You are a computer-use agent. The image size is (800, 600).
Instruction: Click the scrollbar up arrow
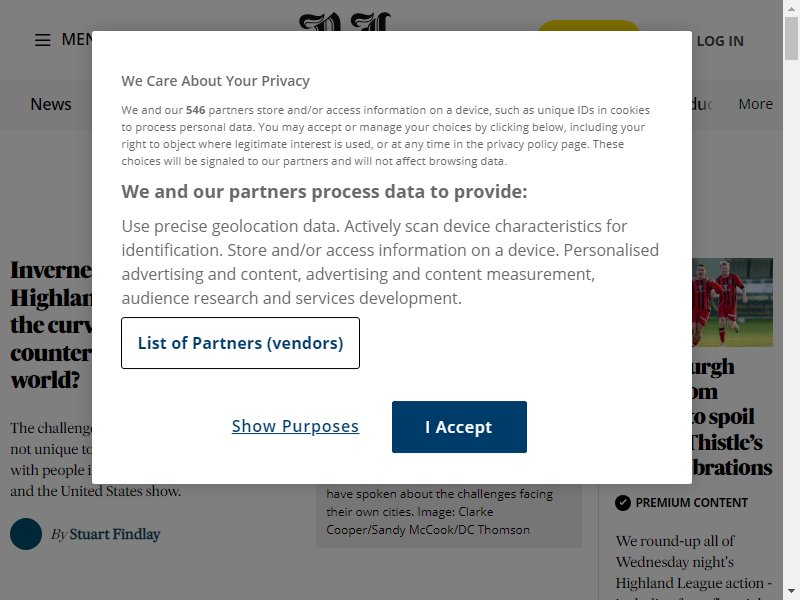point(791,7)
